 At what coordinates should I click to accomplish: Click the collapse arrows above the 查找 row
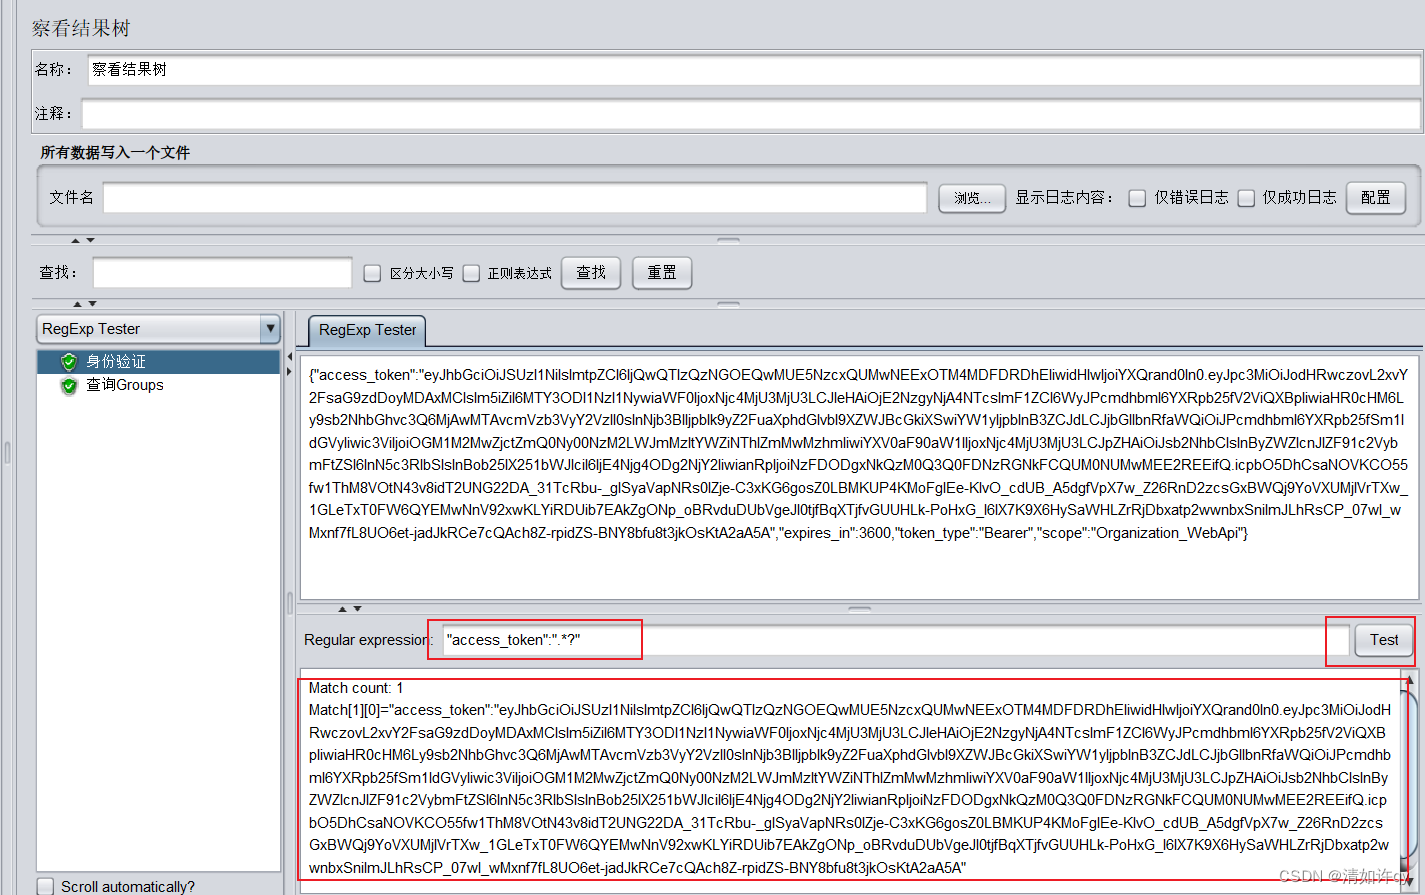[83, 240]
